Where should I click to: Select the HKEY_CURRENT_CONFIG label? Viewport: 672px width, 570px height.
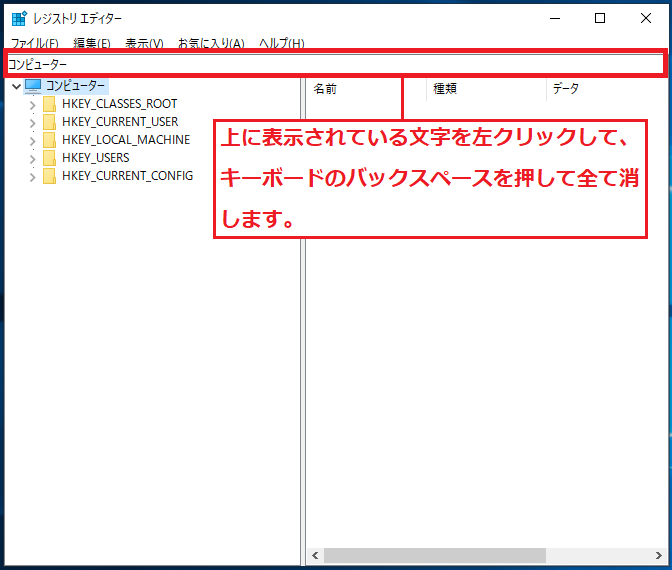point(127,176)
